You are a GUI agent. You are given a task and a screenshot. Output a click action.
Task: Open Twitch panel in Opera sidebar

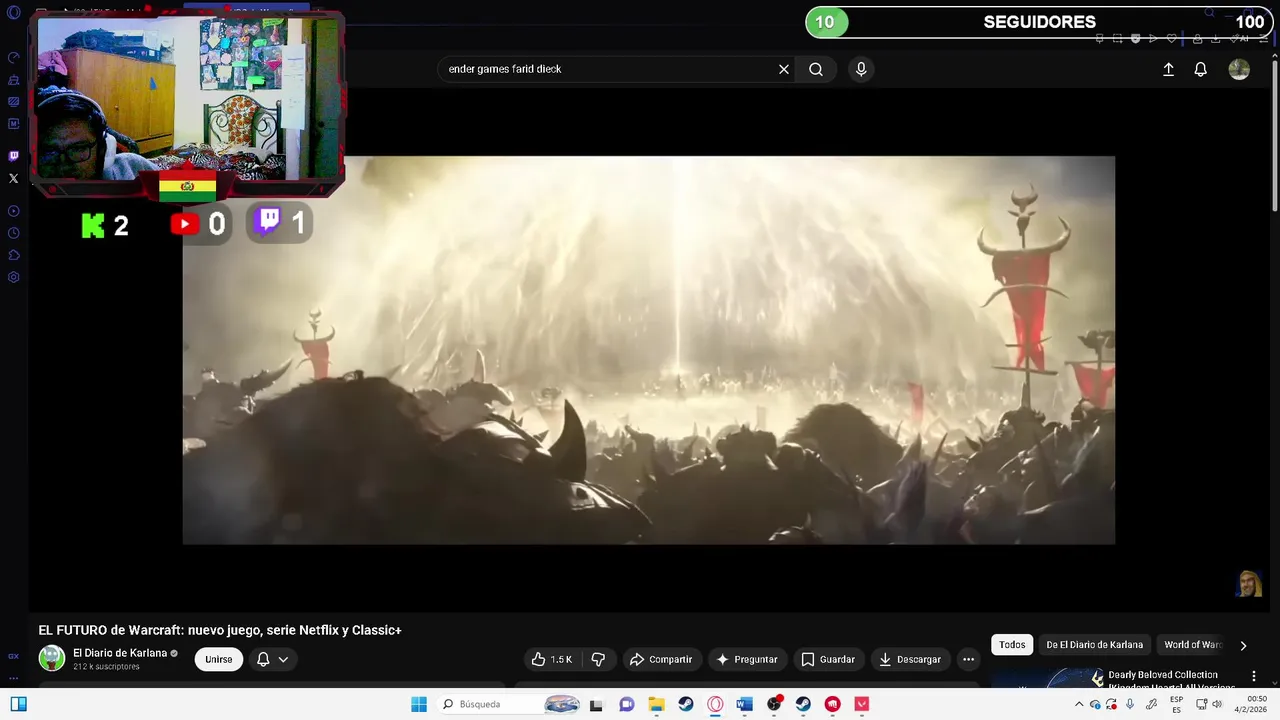[x=14, y=156]
